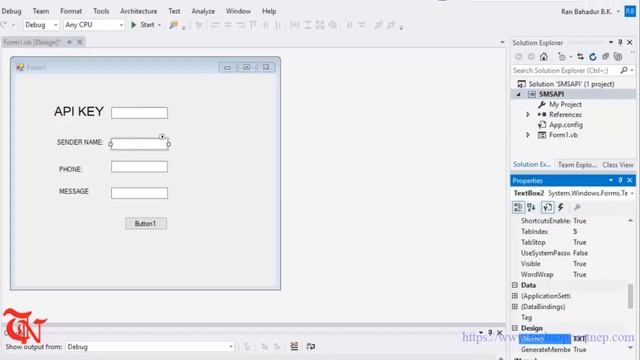Click the SENDER NAME label on form

click(x=80, y=142)
